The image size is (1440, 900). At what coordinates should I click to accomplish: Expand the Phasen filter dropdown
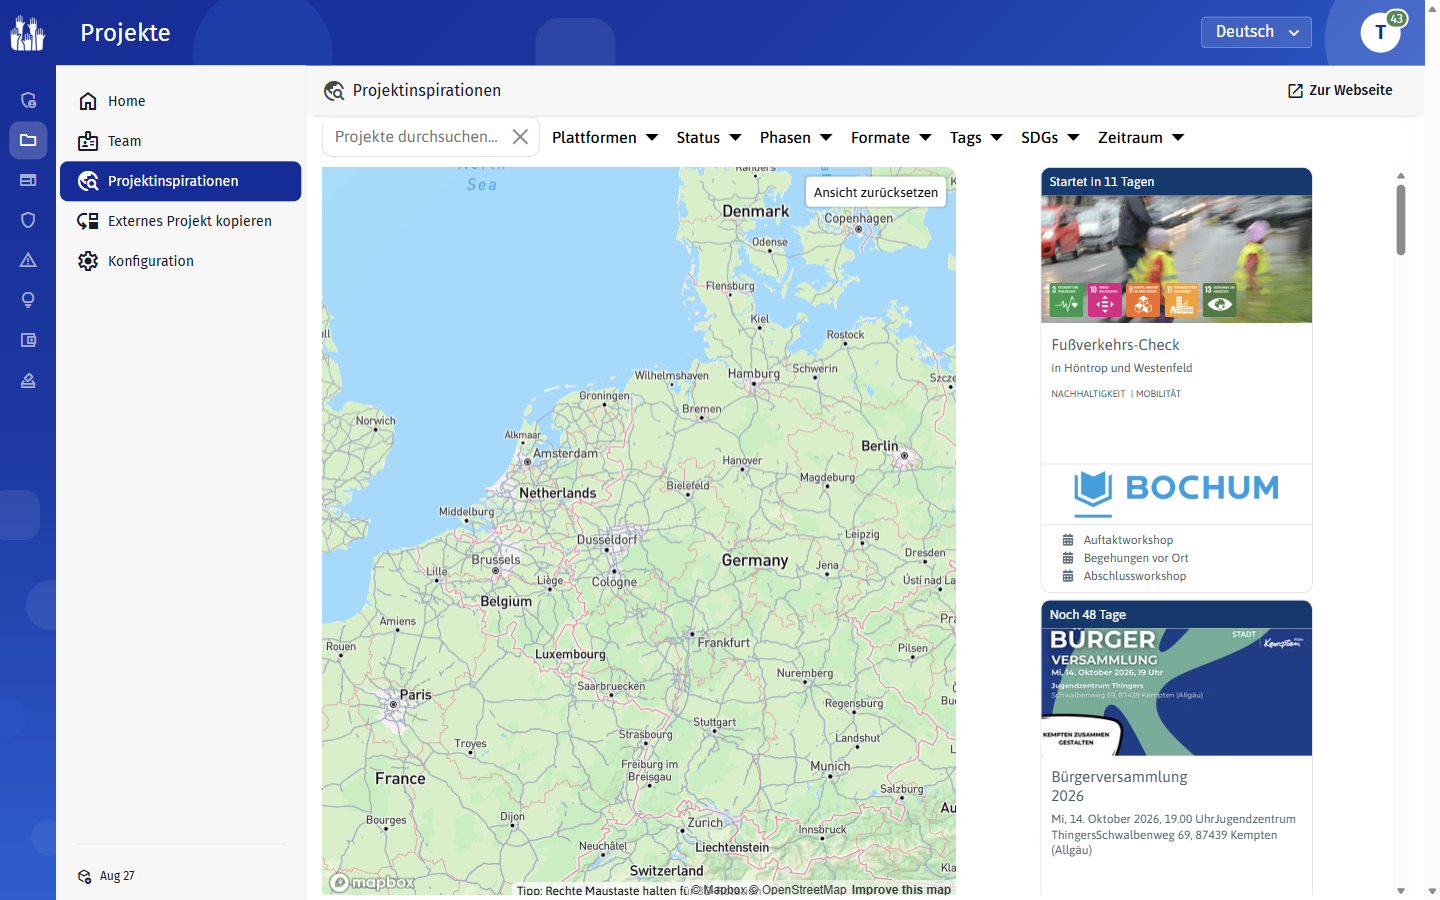click(796, 138)
